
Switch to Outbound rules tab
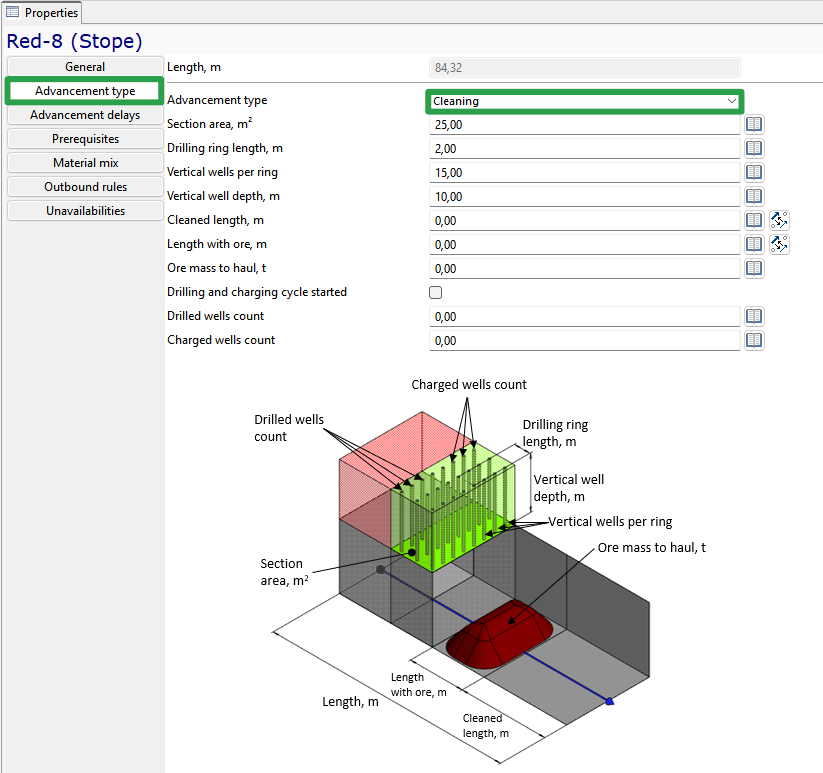[x=85, y=187]
